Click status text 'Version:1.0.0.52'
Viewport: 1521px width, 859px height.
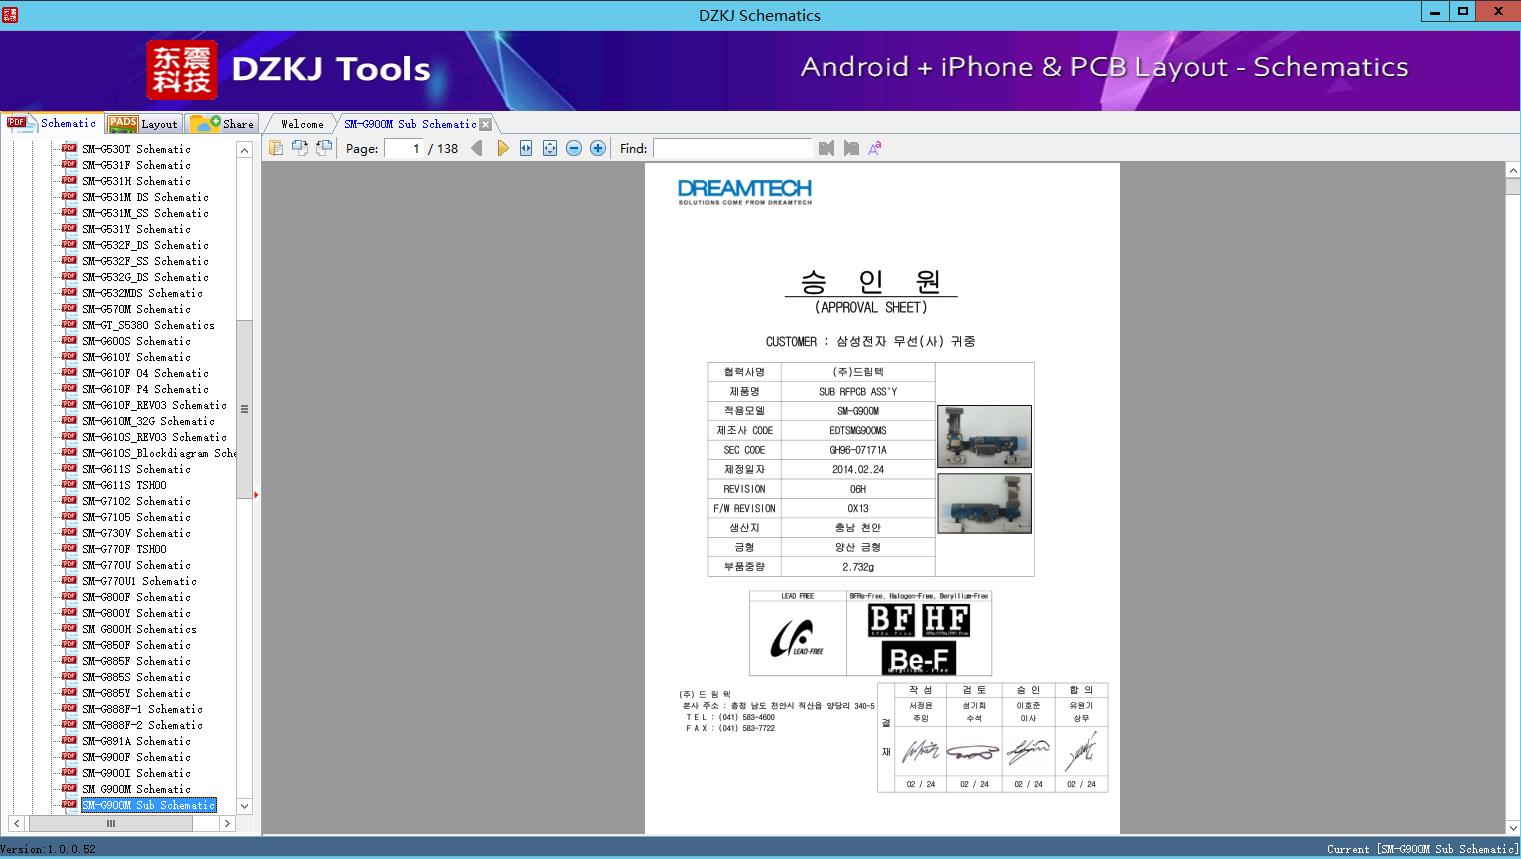coord(48,849)
